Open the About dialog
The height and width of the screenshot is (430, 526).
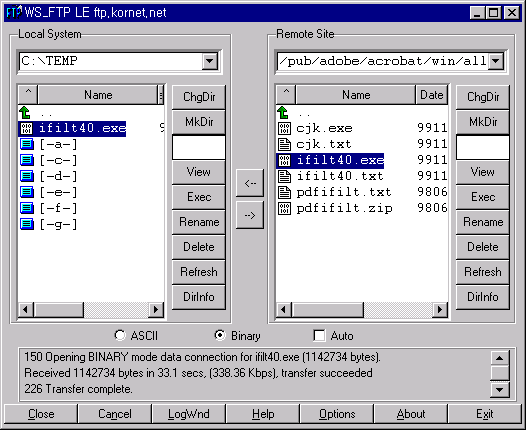point(411,414)
